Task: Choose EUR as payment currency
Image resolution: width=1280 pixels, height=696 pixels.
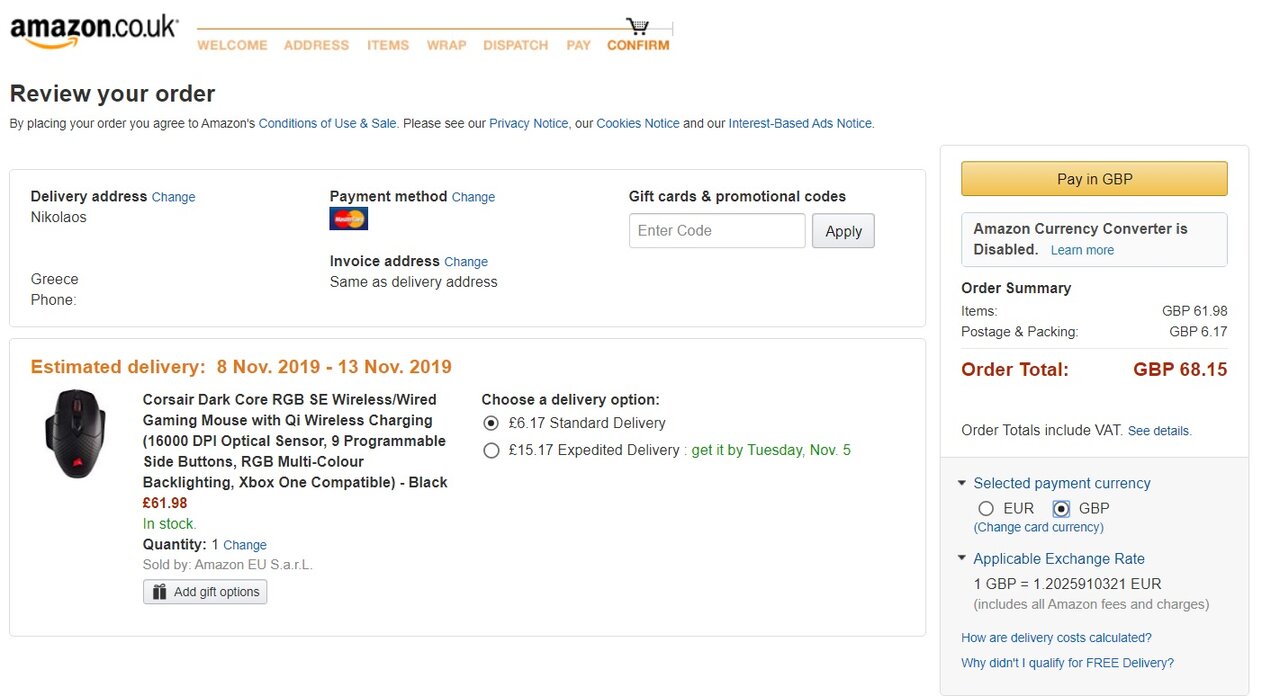Action: pos(986,508)
